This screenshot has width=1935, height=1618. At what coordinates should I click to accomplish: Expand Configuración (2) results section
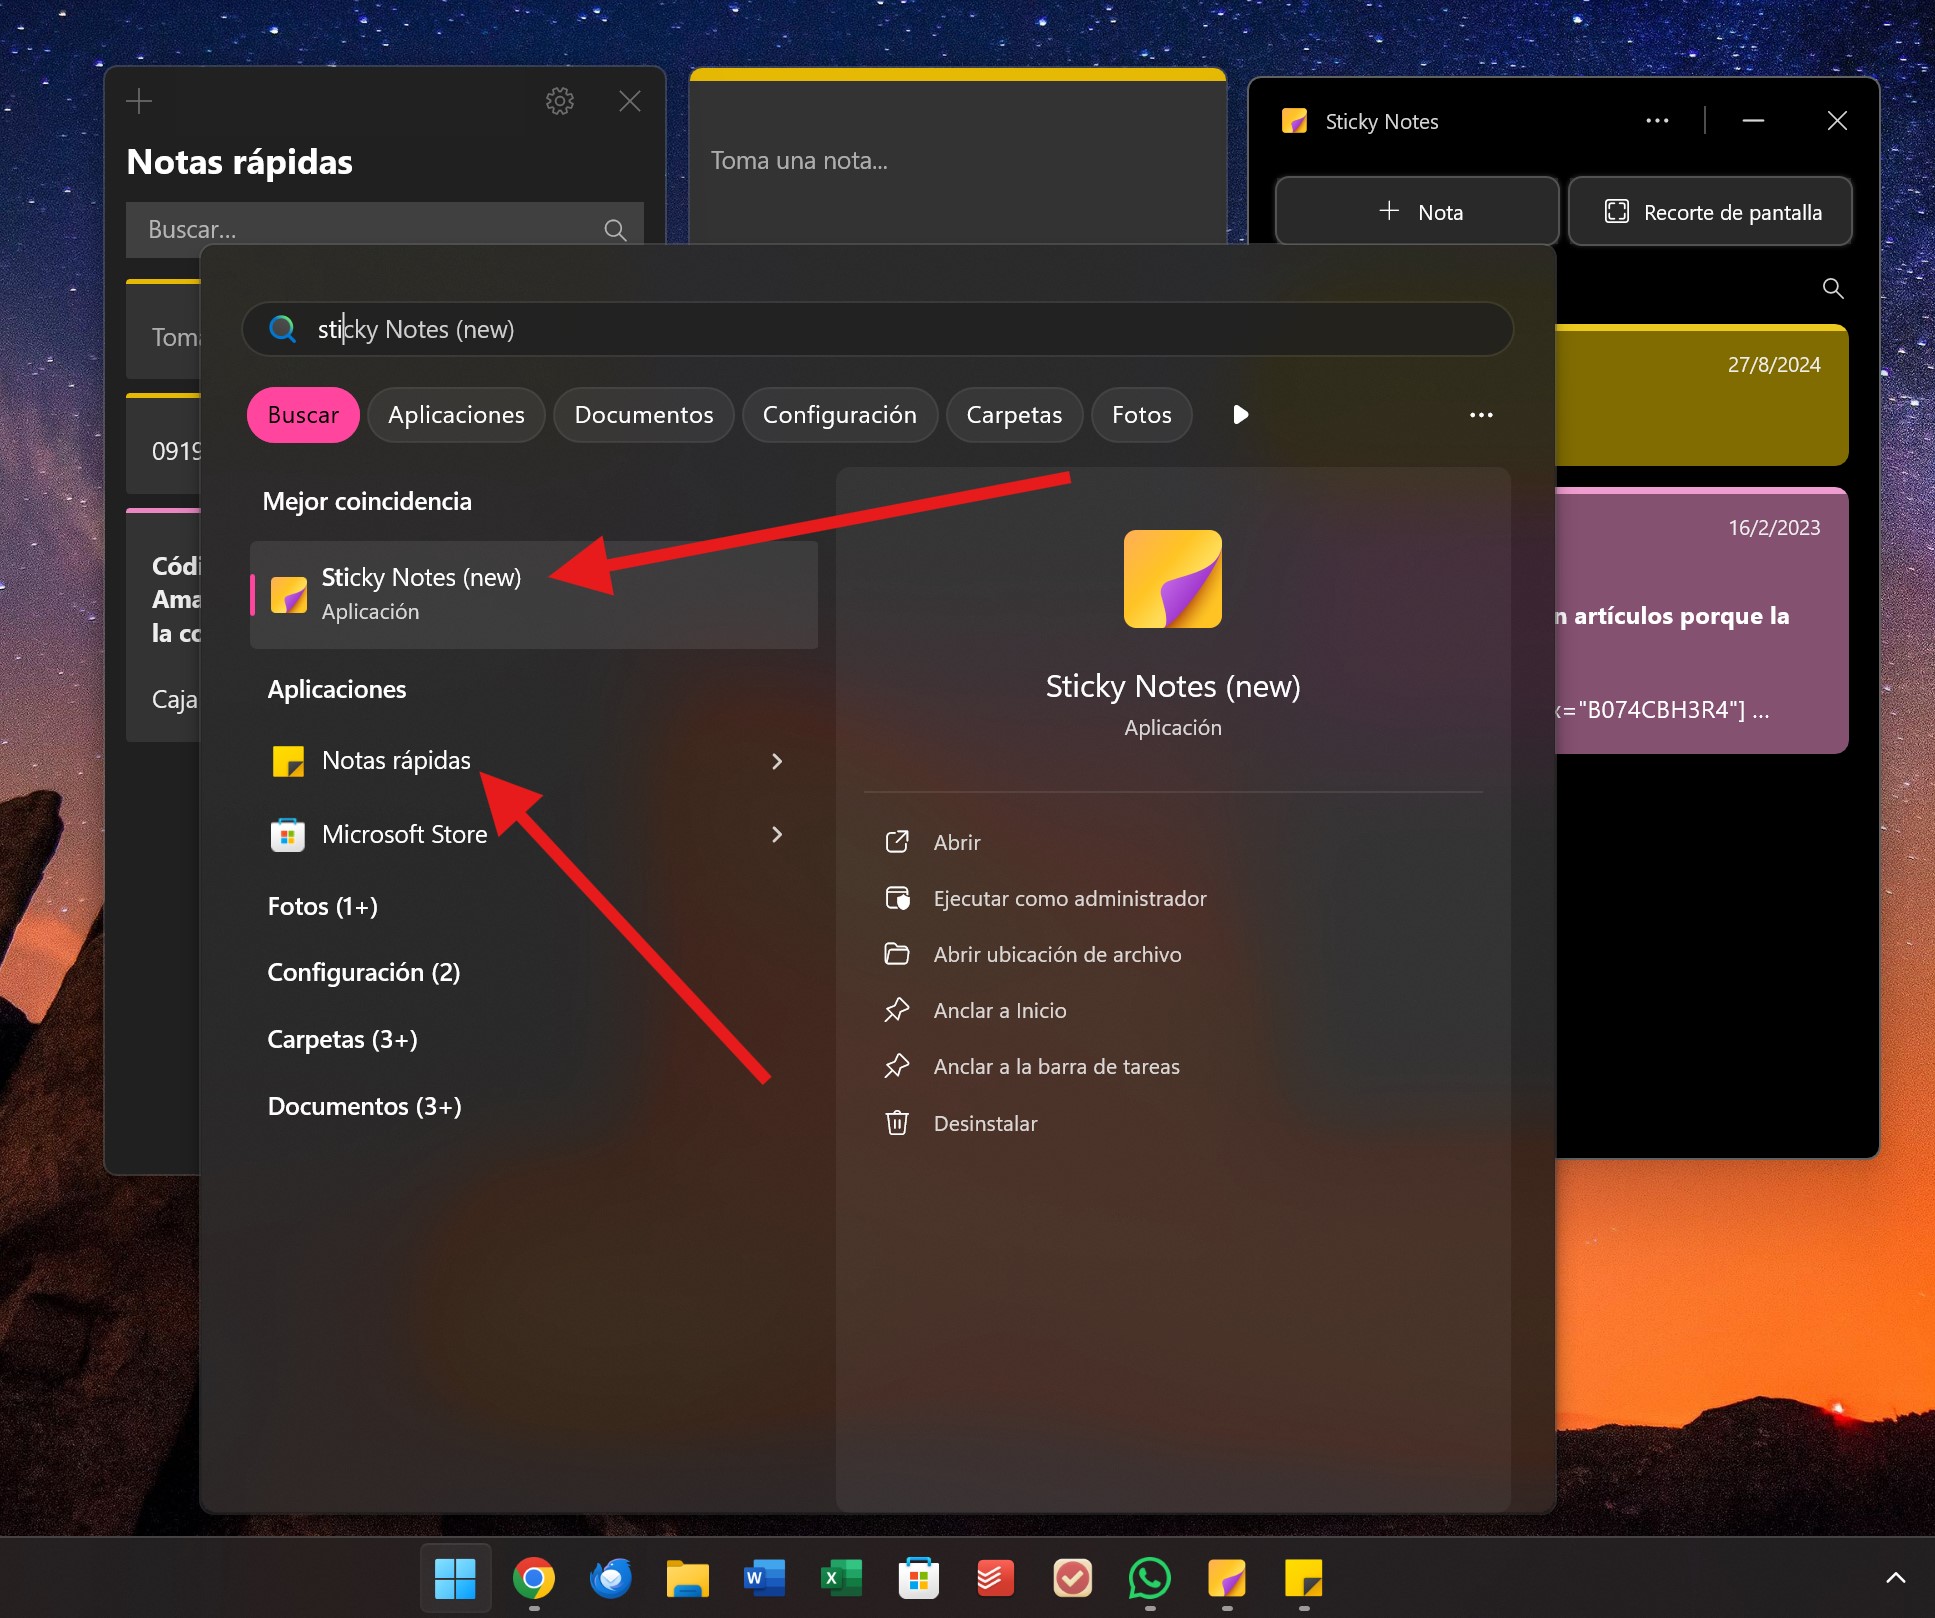point(364,972)
